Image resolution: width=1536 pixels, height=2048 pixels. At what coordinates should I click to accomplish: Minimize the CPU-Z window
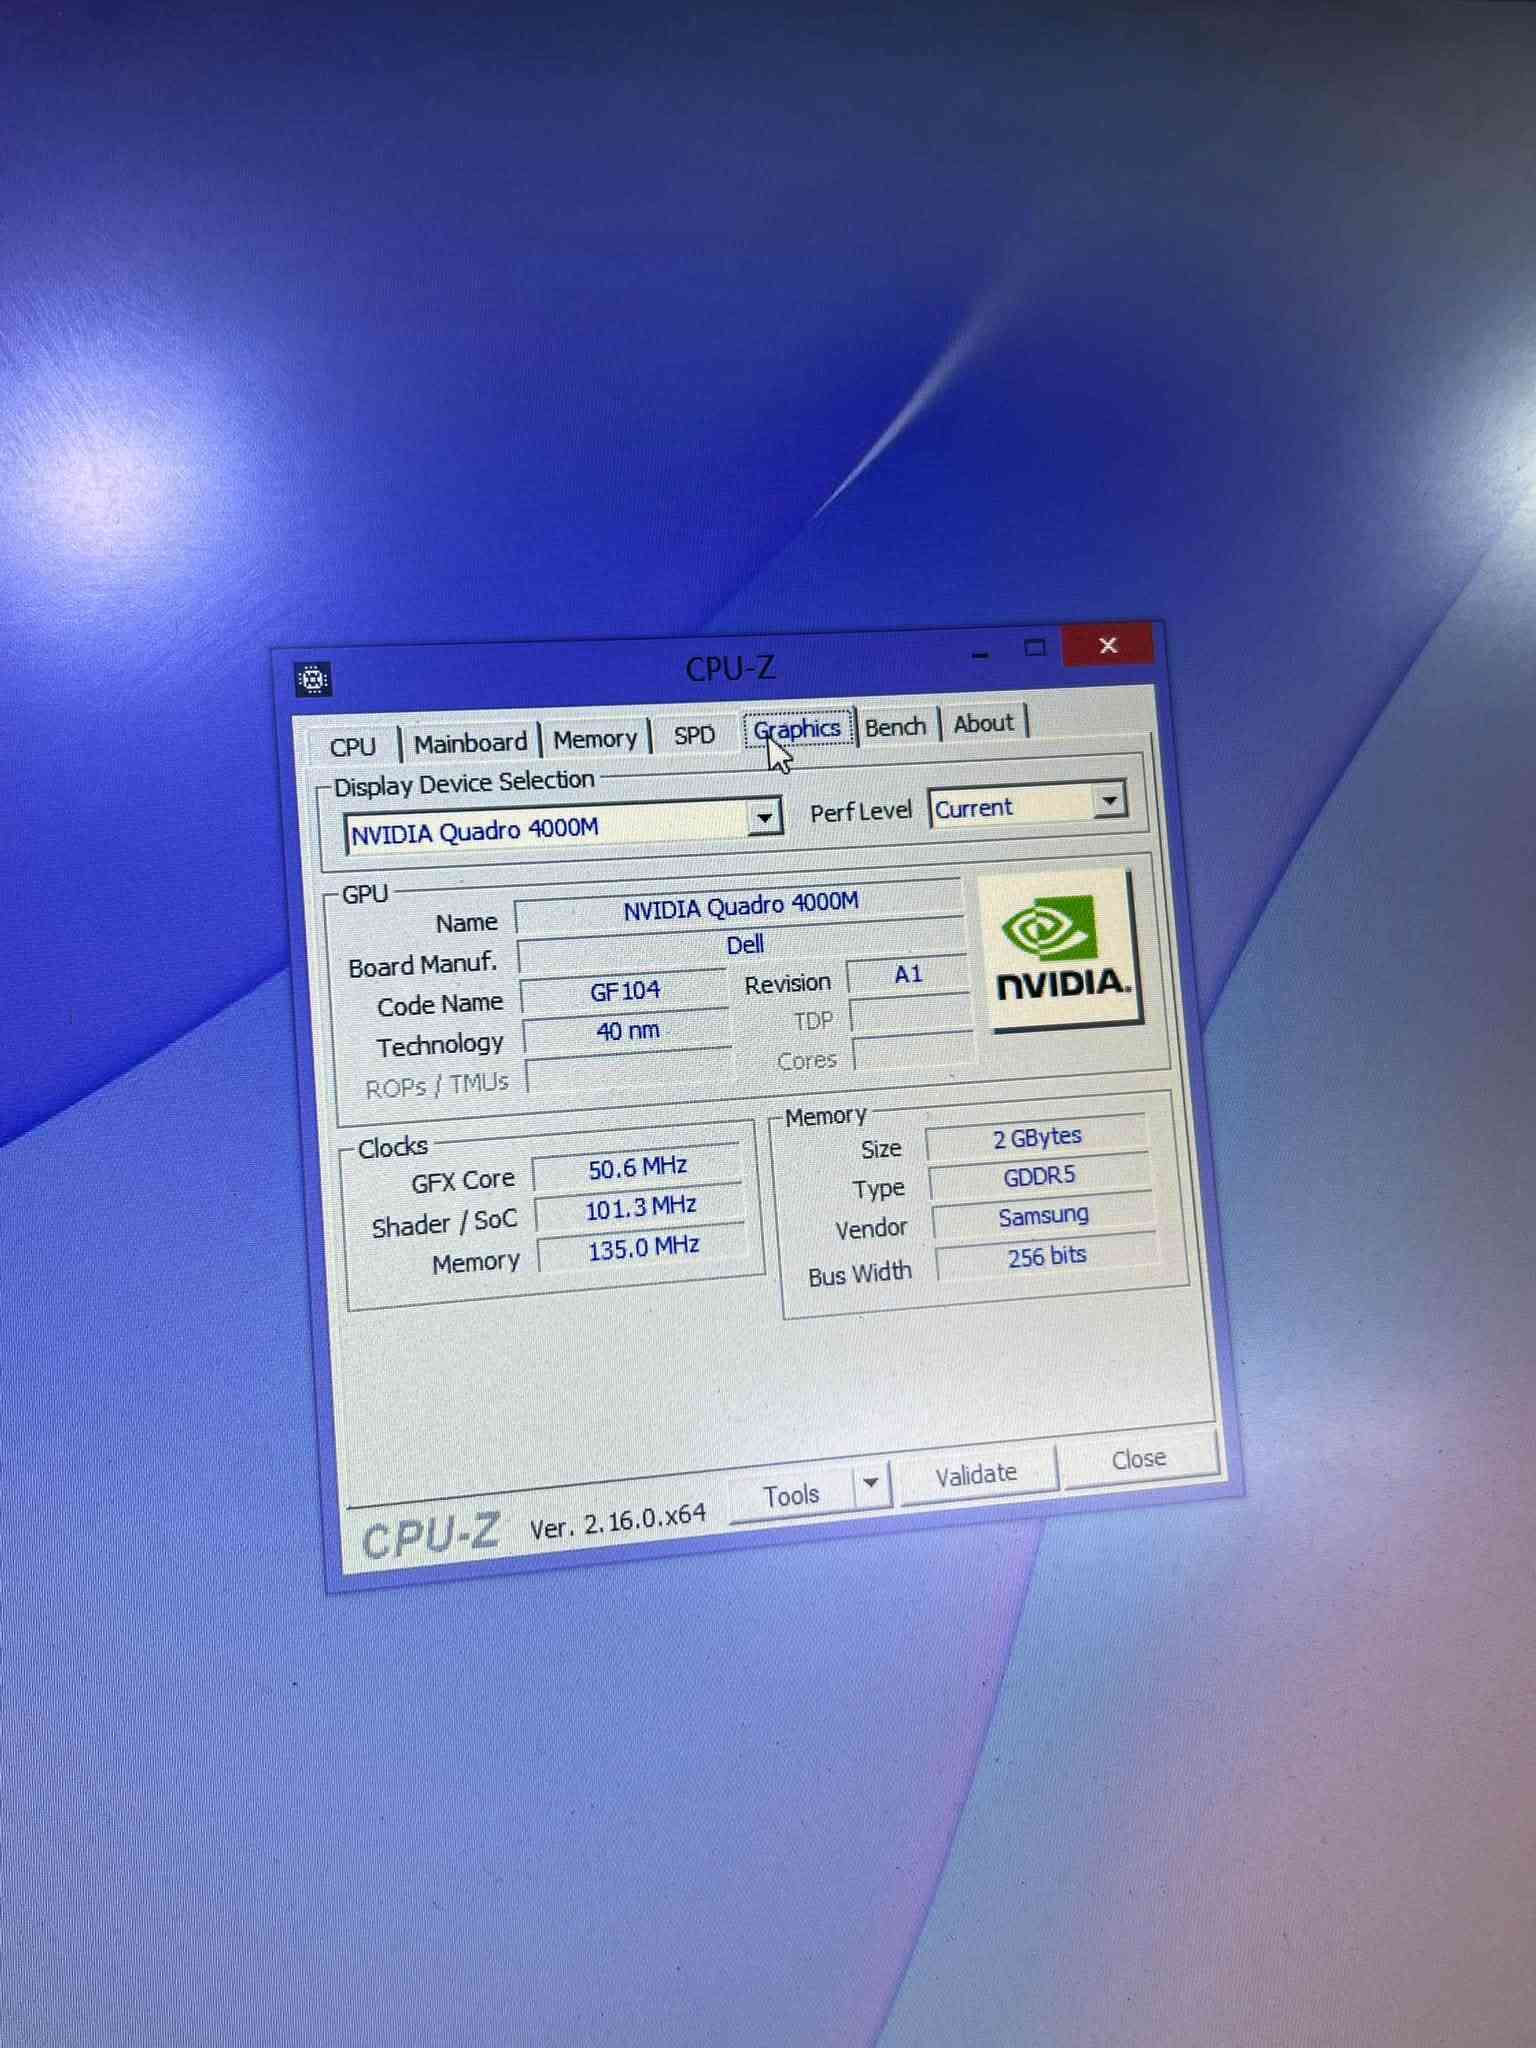(981, 655)
